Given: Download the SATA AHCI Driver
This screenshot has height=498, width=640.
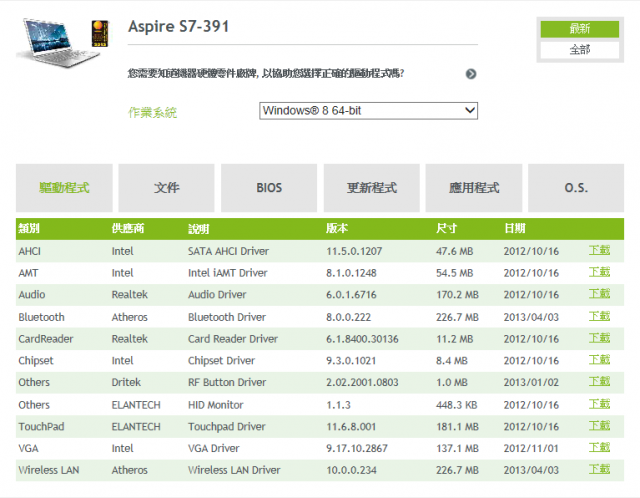Looking at the screenshot, I should click(x=599, y=250).
